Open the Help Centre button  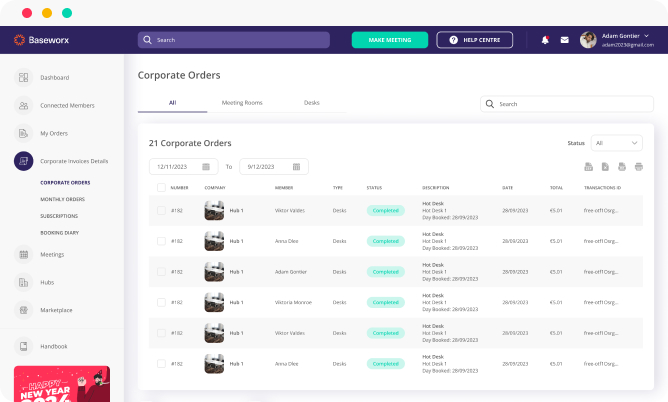(x=474, y=40)
